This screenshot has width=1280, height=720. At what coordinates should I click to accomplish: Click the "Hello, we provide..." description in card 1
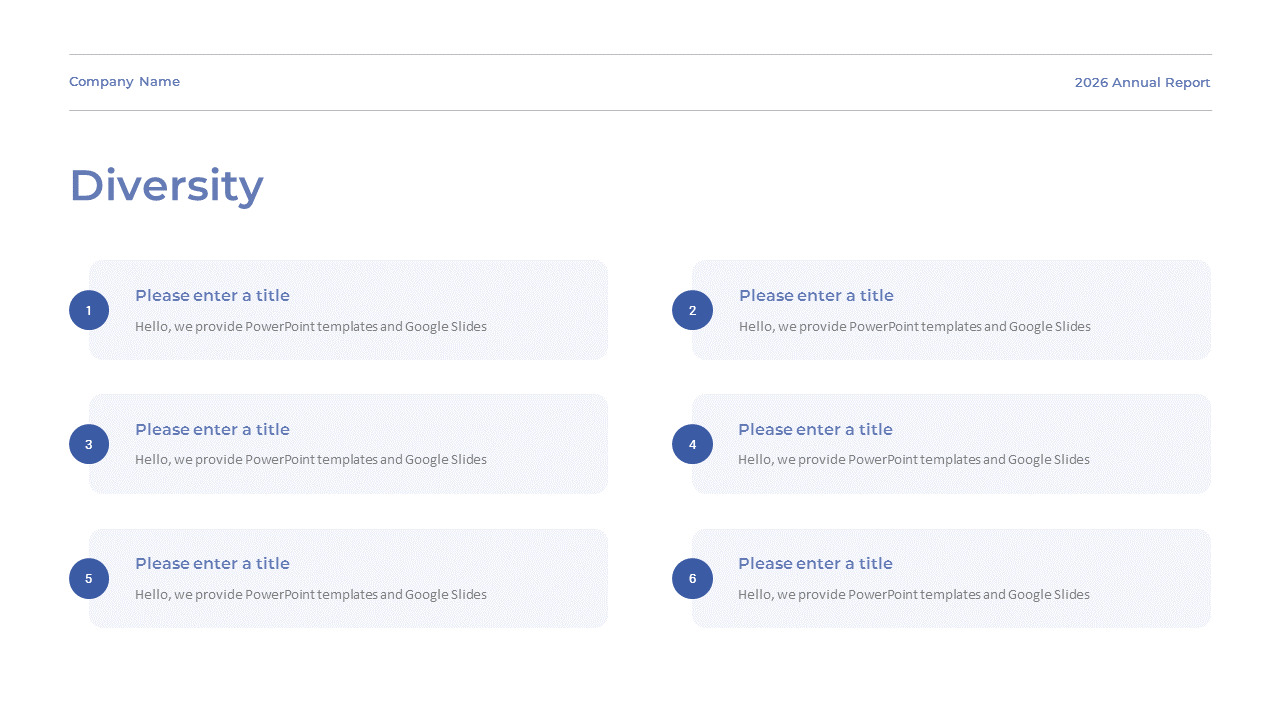[x=311, y=327]
